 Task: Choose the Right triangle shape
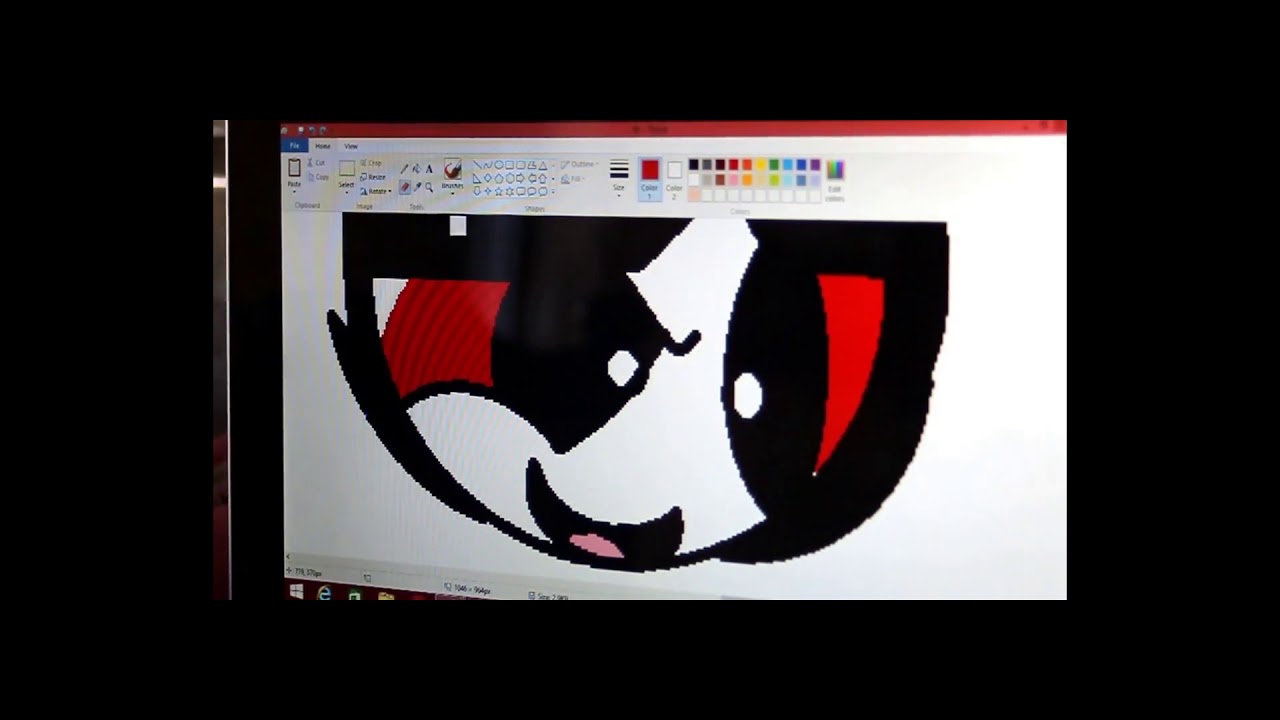477,178
